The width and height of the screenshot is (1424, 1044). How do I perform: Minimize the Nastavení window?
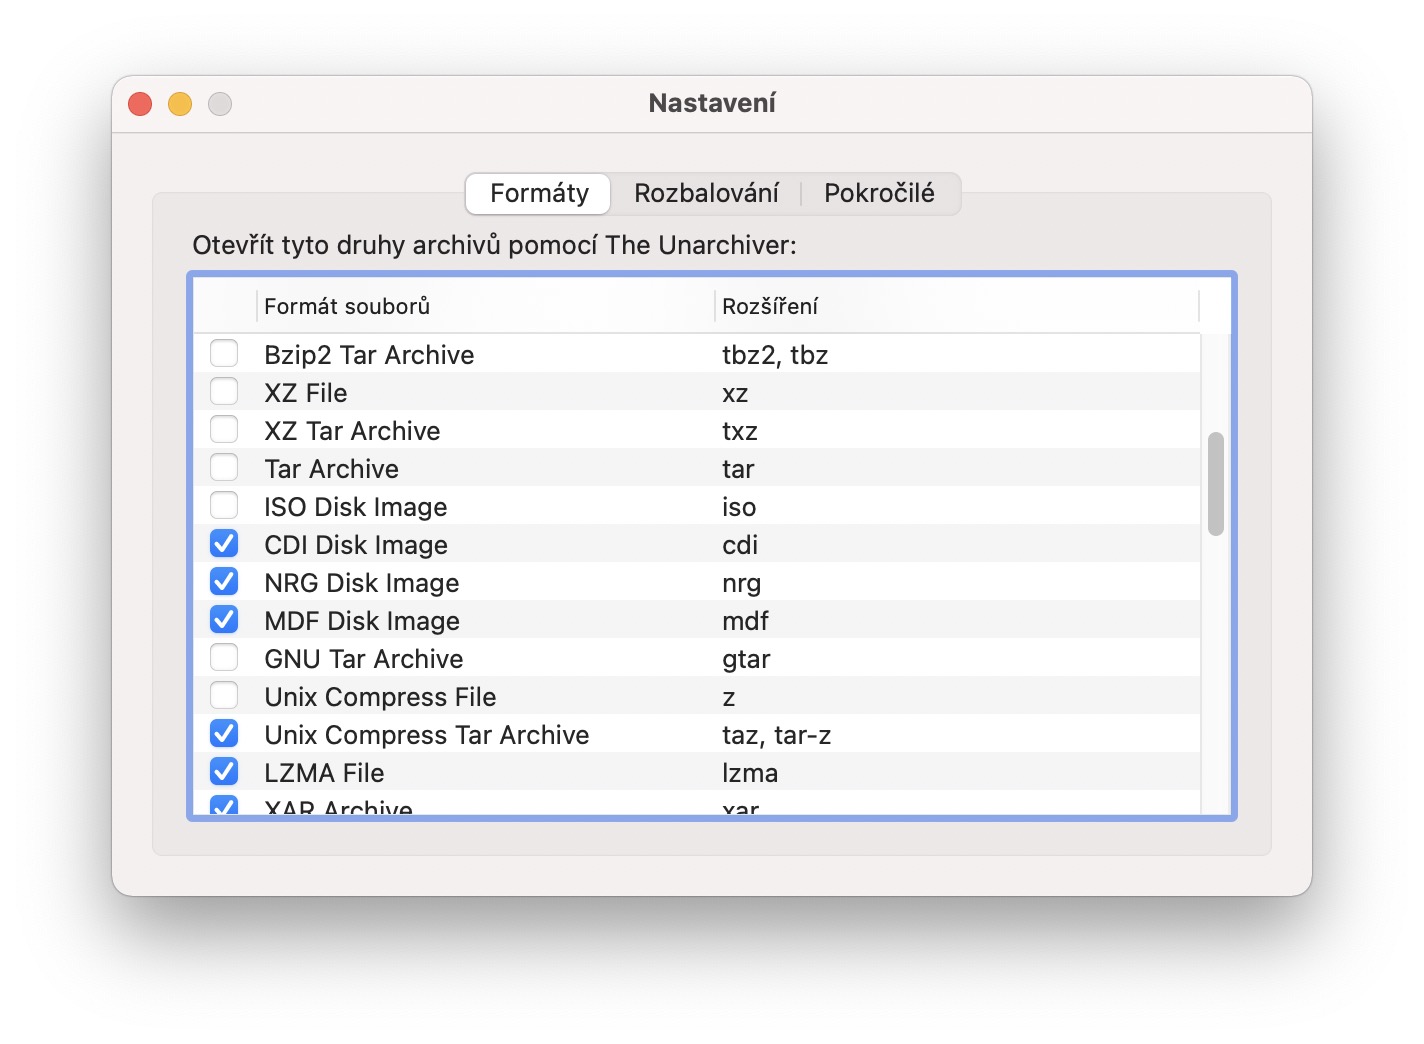click(x=180, y=104)
